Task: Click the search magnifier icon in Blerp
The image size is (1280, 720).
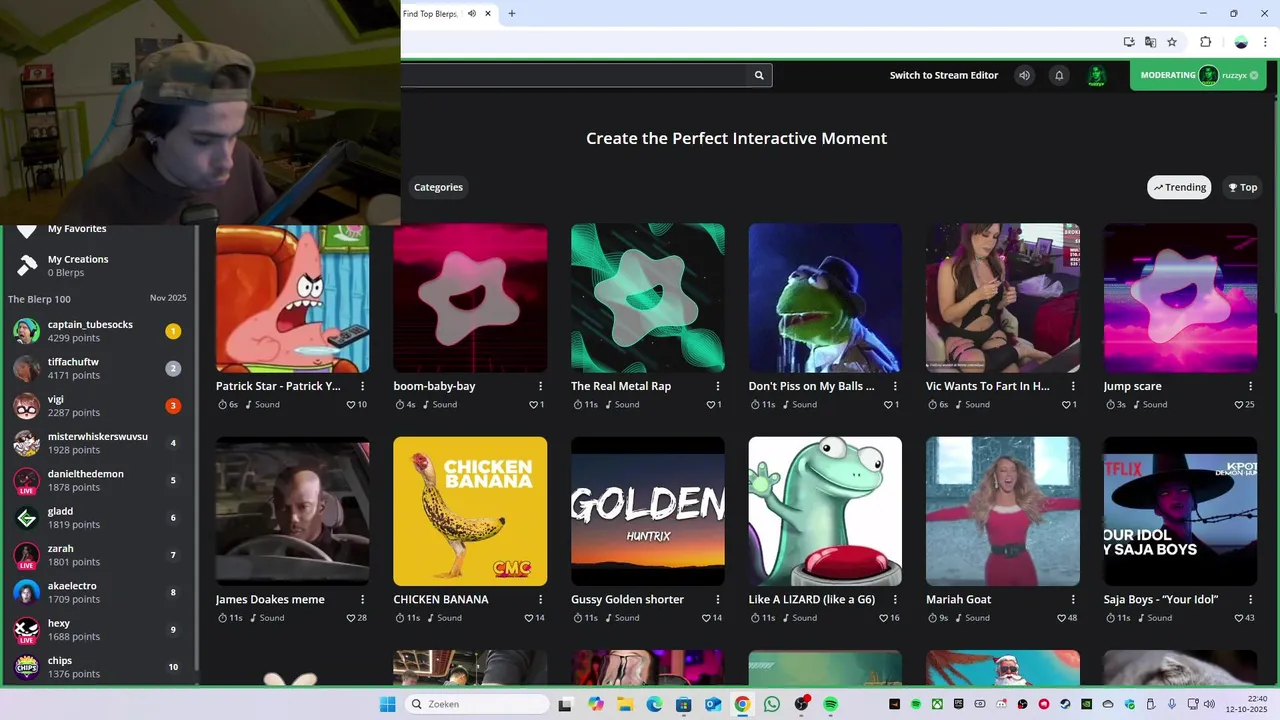Action: (x=759, y=75)
